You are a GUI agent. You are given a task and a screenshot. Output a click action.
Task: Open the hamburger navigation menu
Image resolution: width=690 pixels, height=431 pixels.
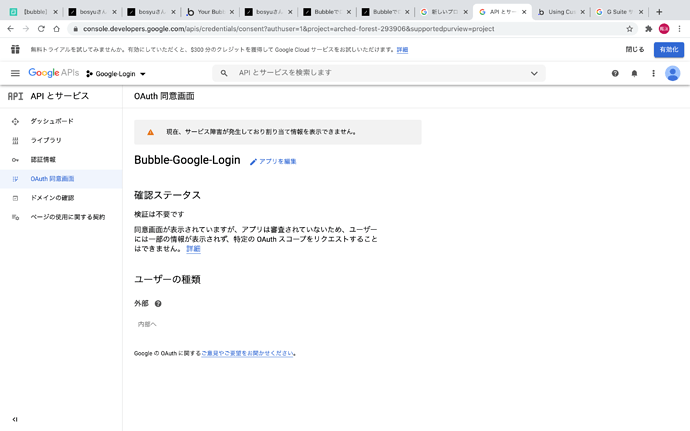click(x=15, y=73)
